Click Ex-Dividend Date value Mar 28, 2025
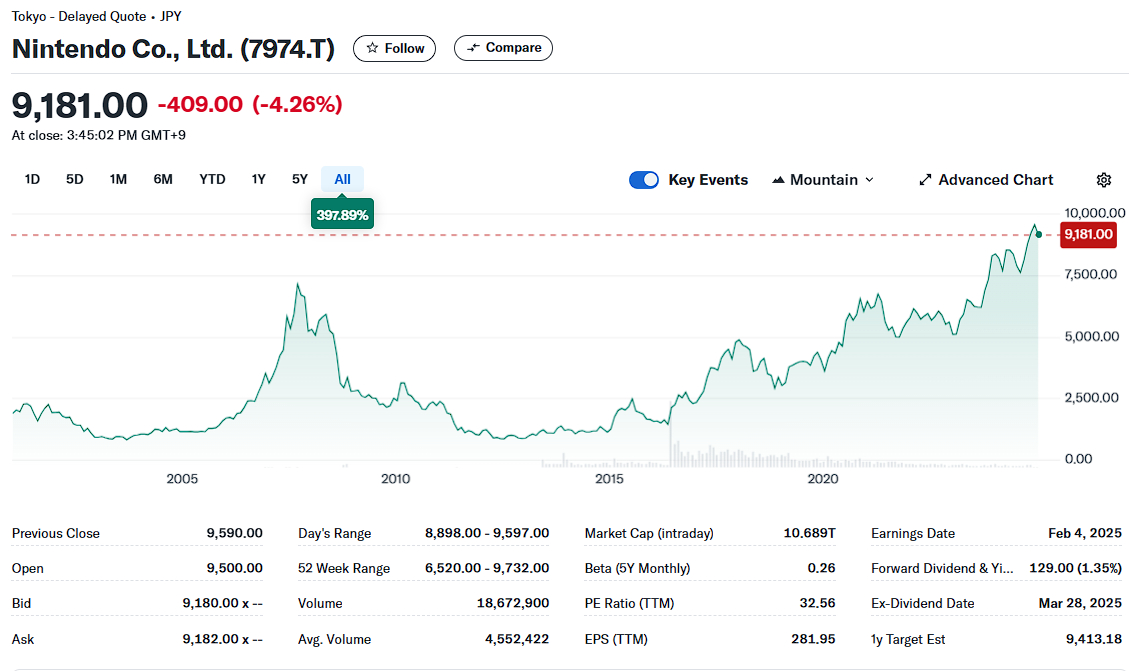 [1080, 603]
